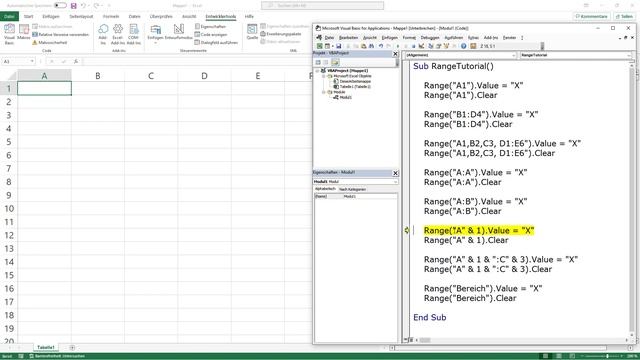This screenshot has height=360, width=640.
Task: Open VBA Datei menu
Action: tap(329, 38)
